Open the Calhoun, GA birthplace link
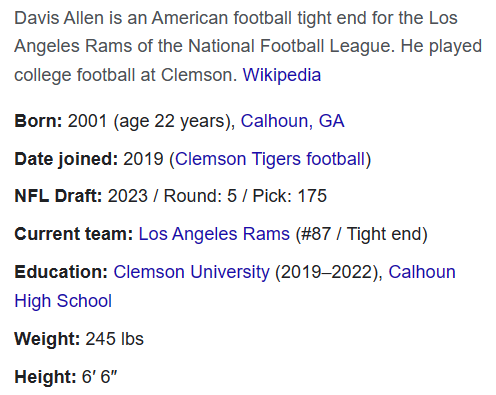 (292, 121)
